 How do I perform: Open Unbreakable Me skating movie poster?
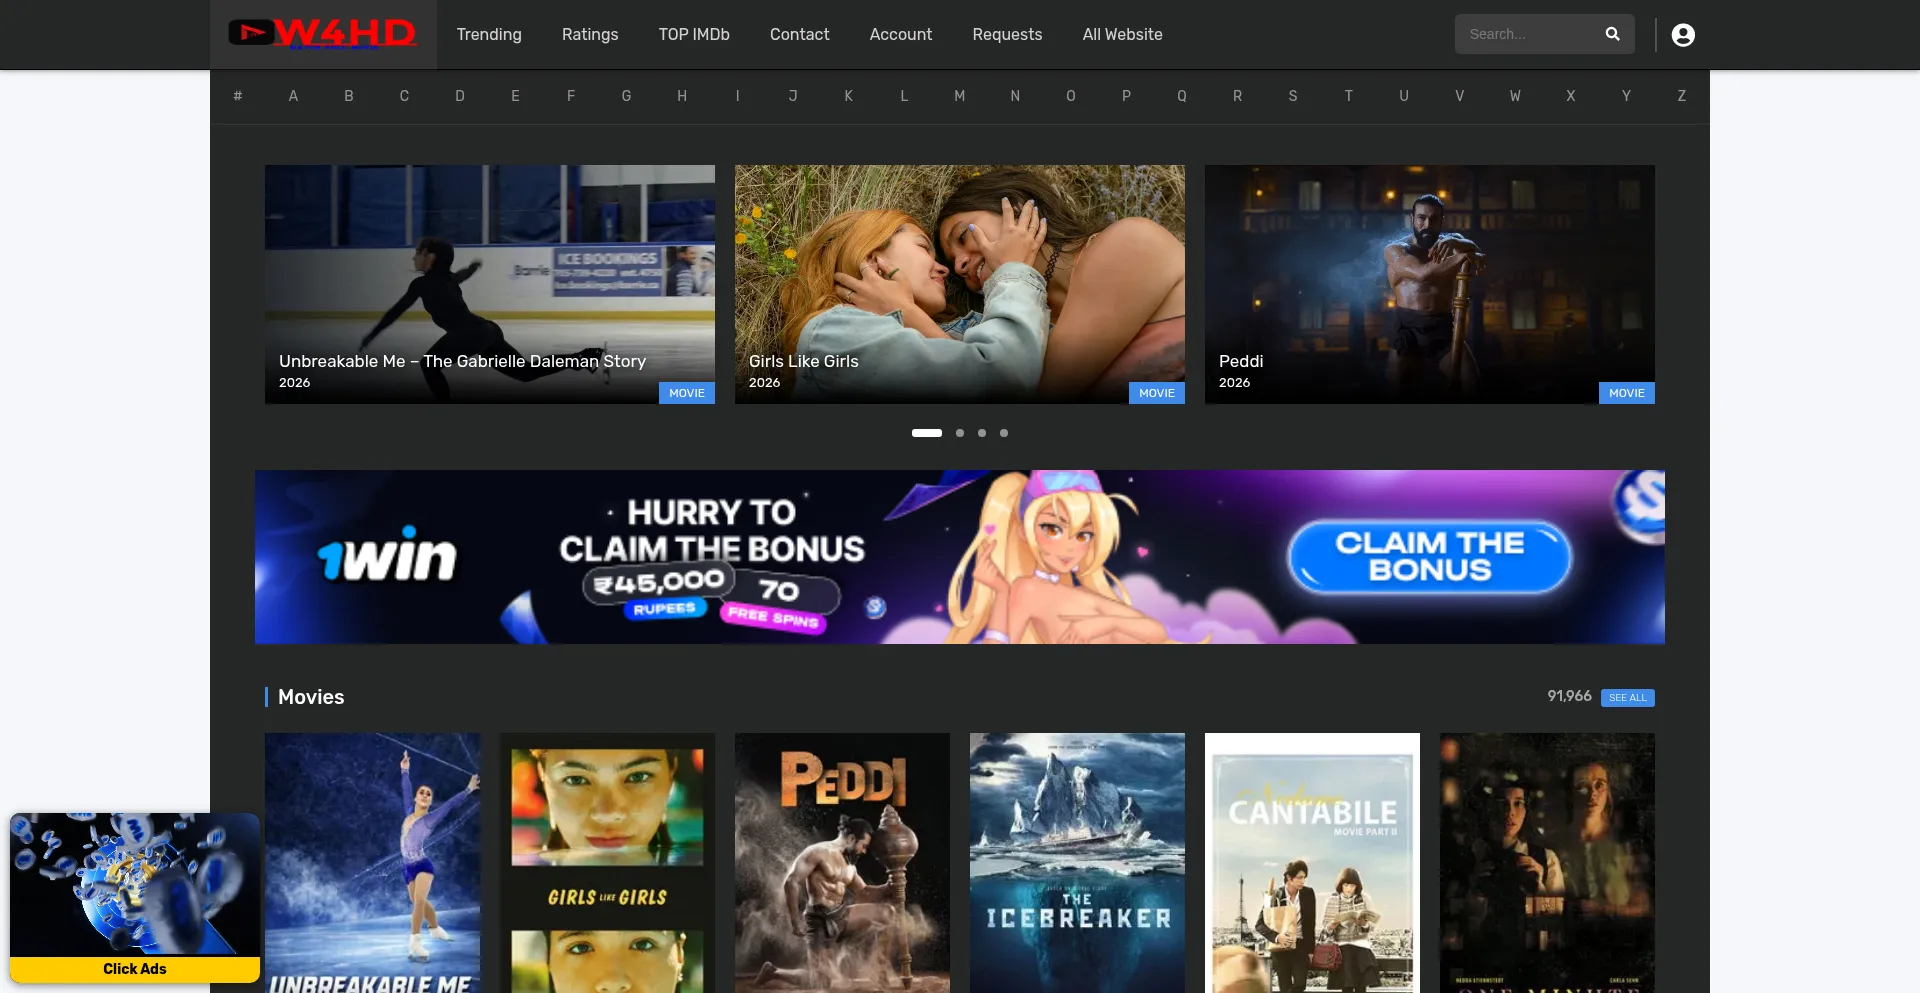(372, 863)
